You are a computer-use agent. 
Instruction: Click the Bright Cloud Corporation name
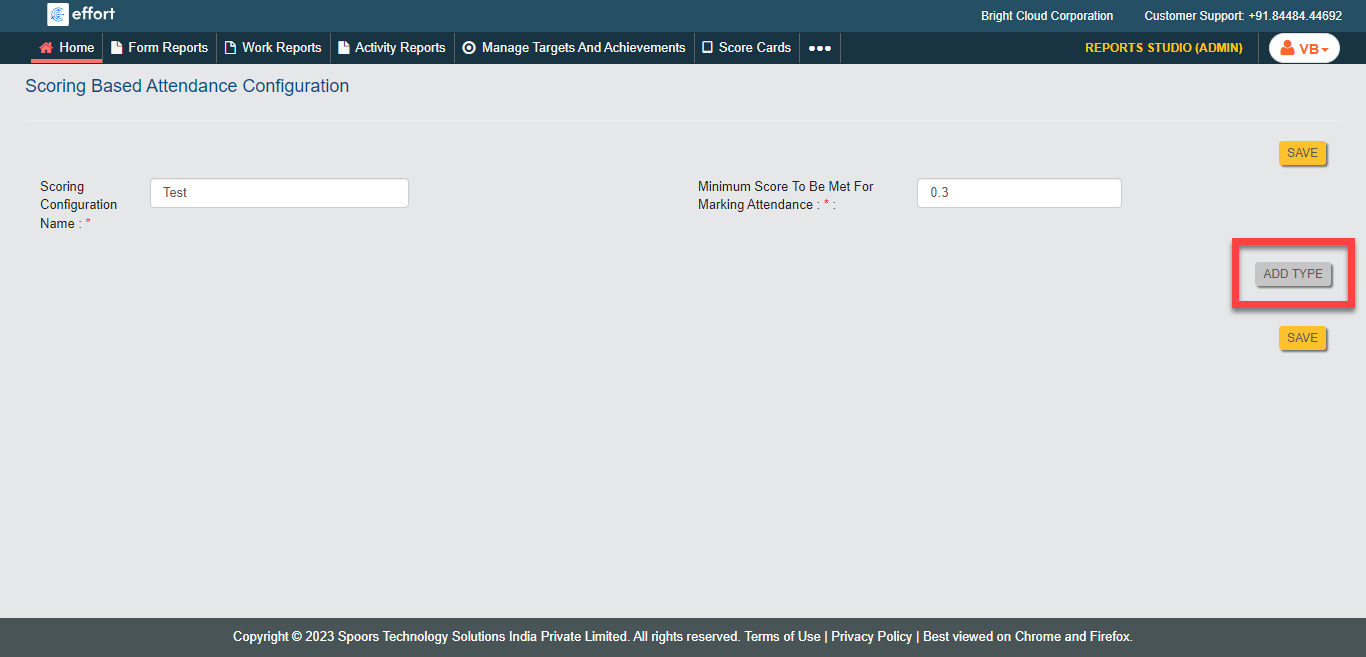click(x=1046, y=16)
